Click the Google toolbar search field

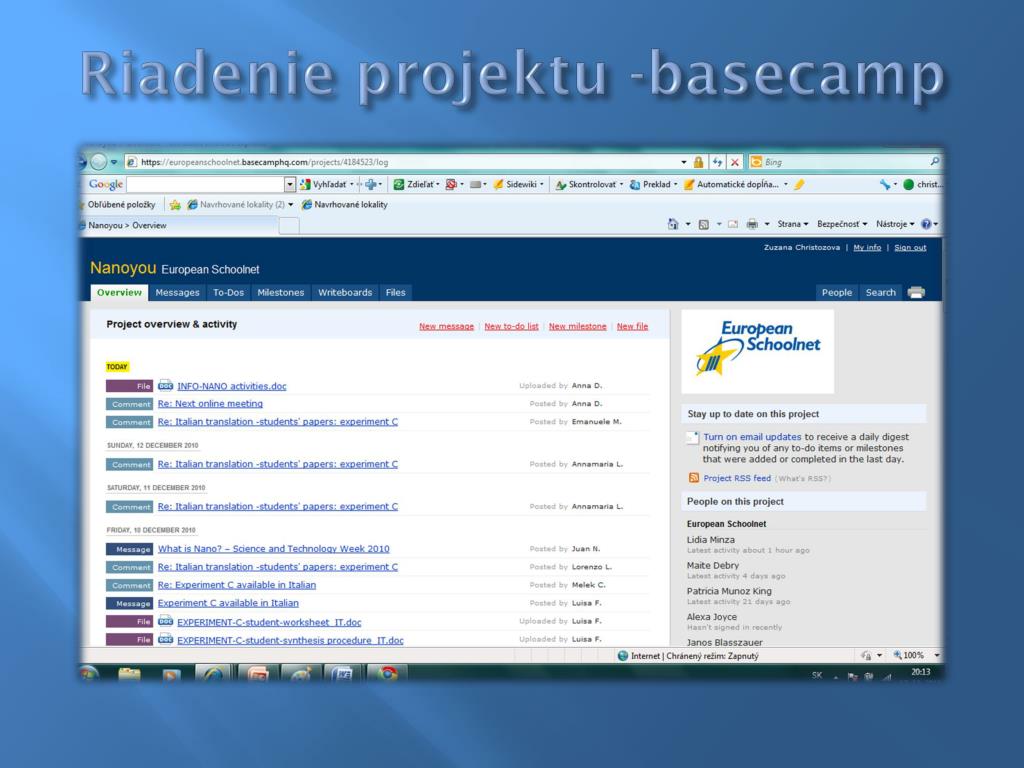205,185
